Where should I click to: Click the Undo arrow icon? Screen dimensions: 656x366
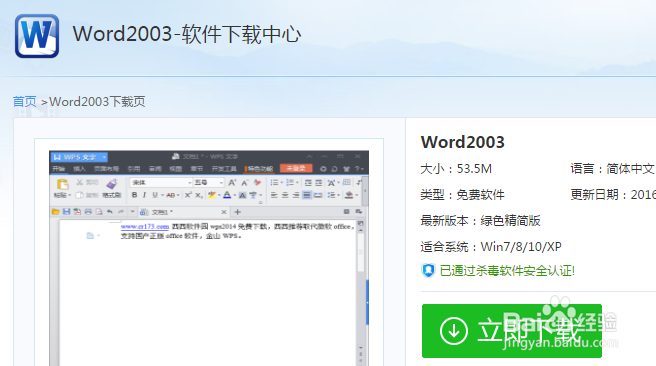[110, 212]
